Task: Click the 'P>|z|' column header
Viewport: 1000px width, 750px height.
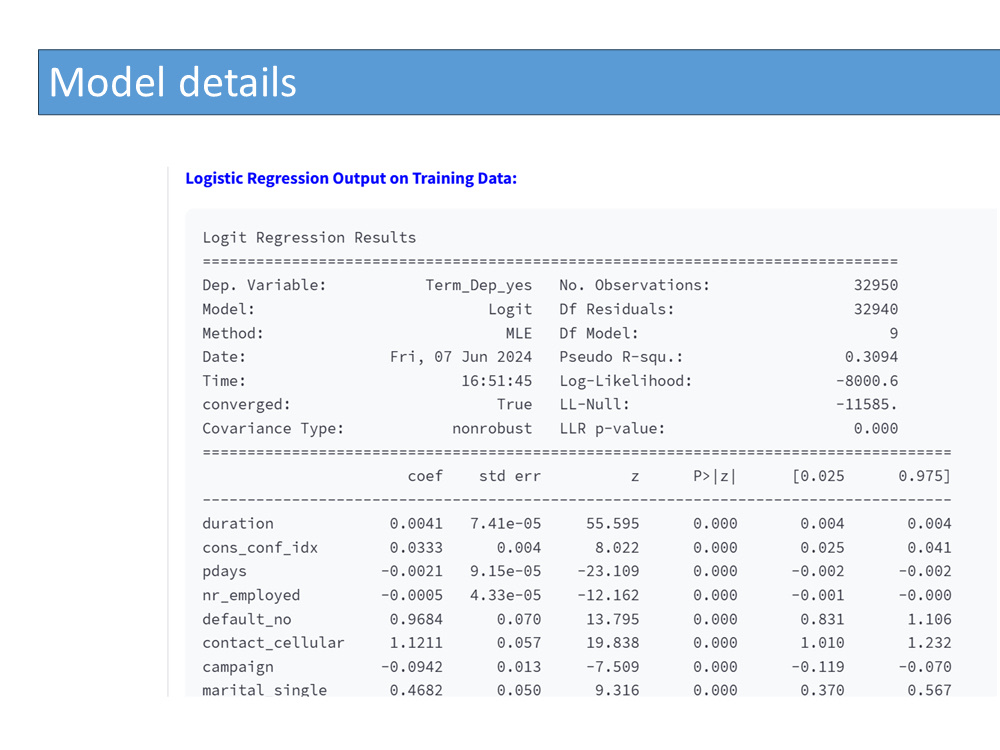Action: 715,476
